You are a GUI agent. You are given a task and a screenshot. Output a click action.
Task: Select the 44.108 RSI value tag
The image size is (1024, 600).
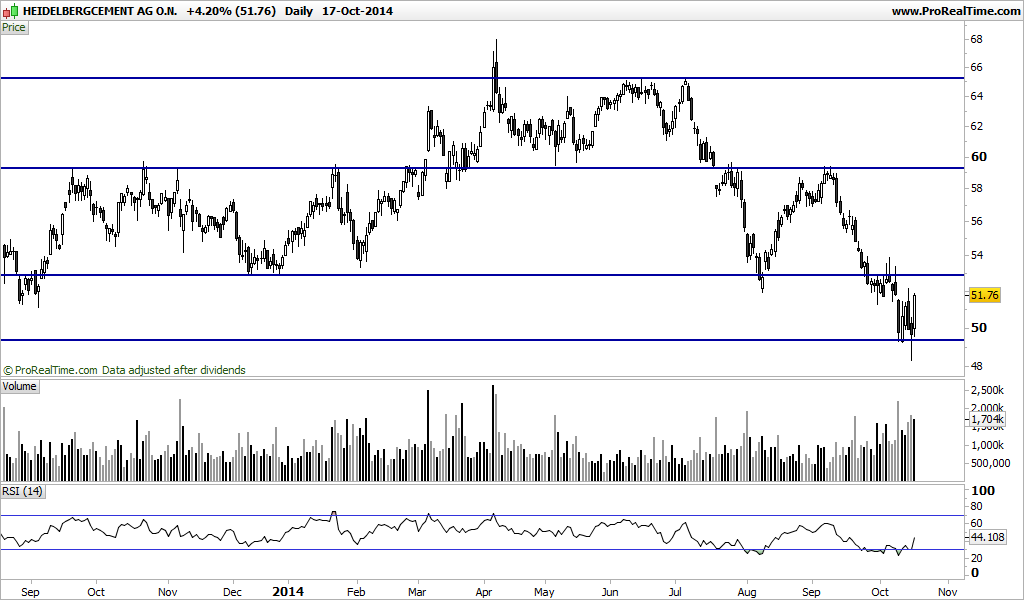tap(987, 537)
